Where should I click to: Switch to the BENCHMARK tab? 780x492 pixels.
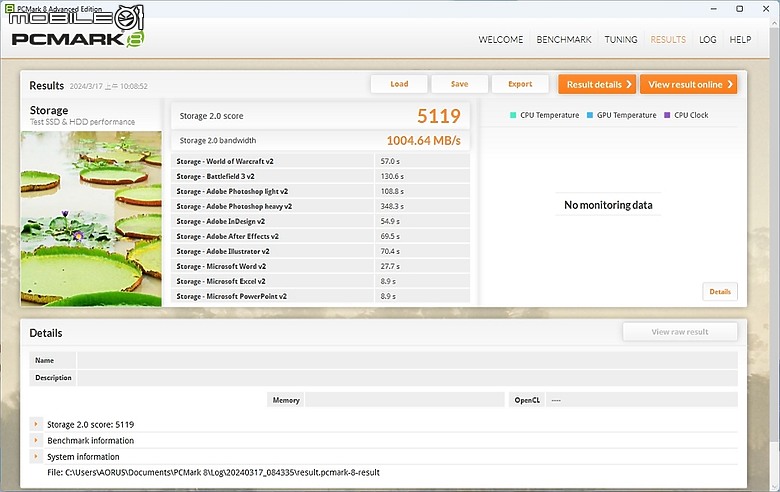pyautogui.click(x=564, y=40)
